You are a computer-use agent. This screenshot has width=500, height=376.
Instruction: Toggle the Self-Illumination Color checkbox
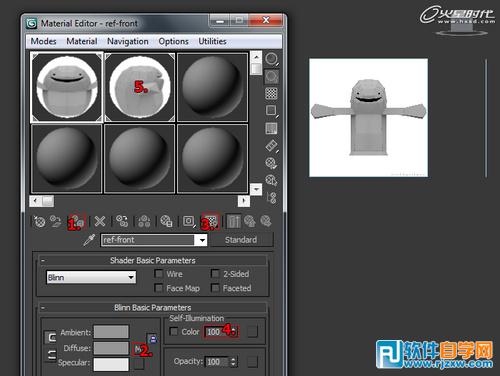[173, 332]
